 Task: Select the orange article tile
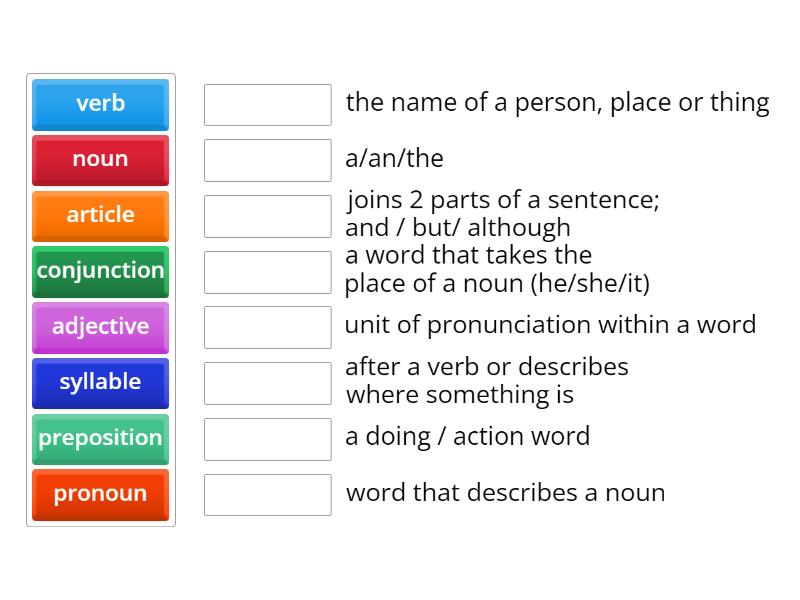[100, 216]
